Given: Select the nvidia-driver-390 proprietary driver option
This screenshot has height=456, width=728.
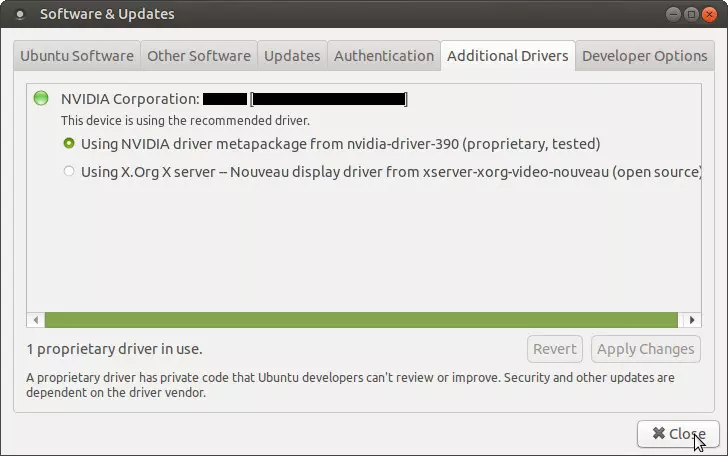Looking at the screenshot, I should (69, 144).
